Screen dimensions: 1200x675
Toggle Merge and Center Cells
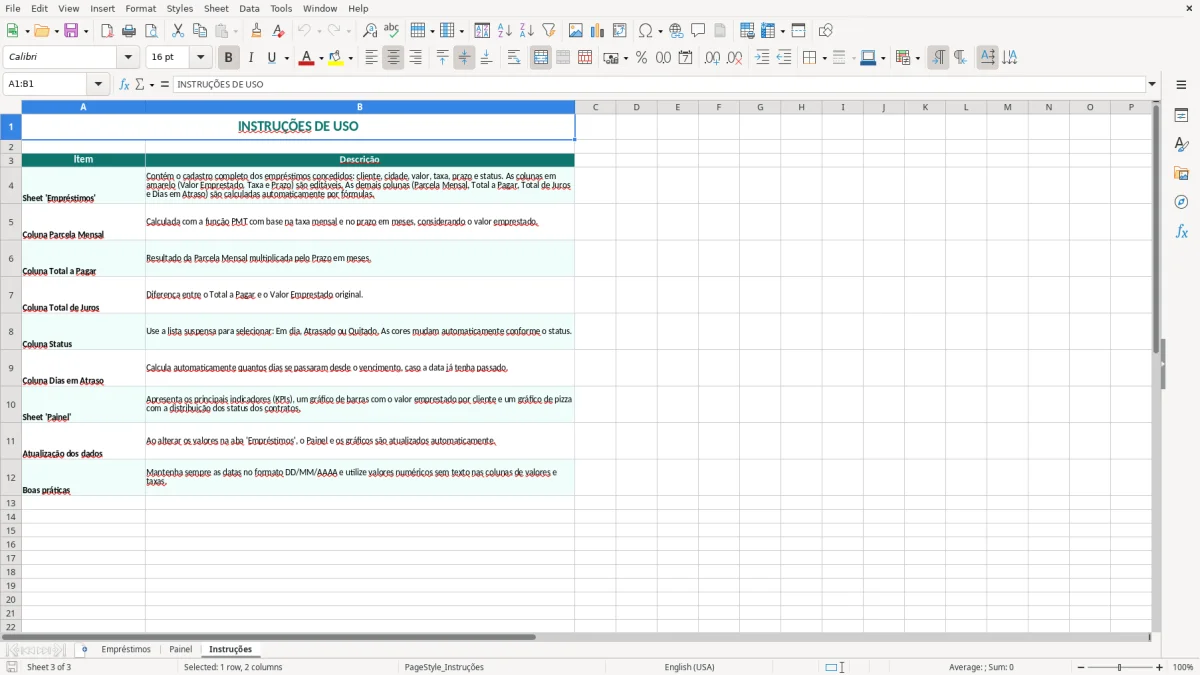pyautogui.click(x=541, y=58)
